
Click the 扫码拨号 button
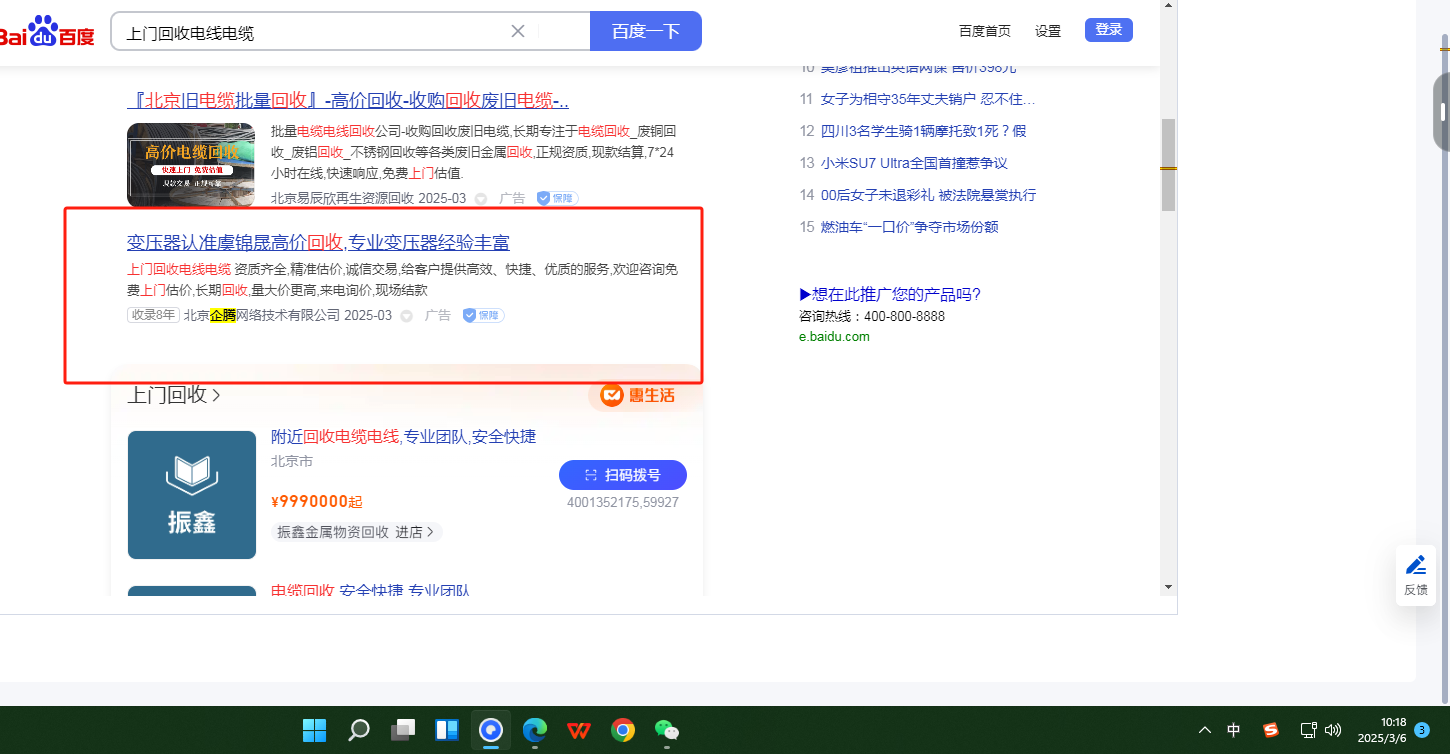622,475
